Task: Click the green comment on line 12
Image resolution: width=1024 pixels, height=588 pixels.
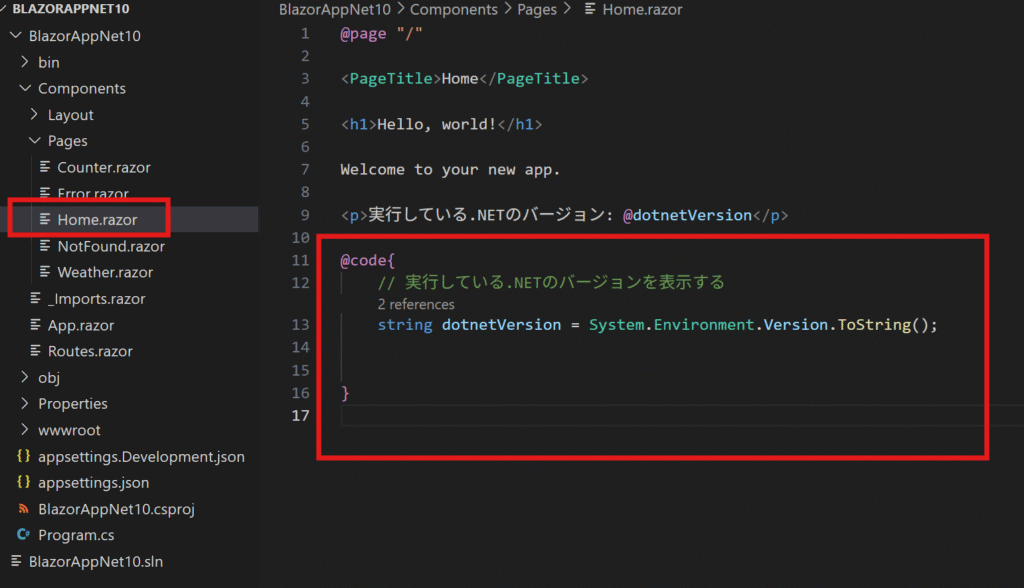Action: (x=551, y=282)
